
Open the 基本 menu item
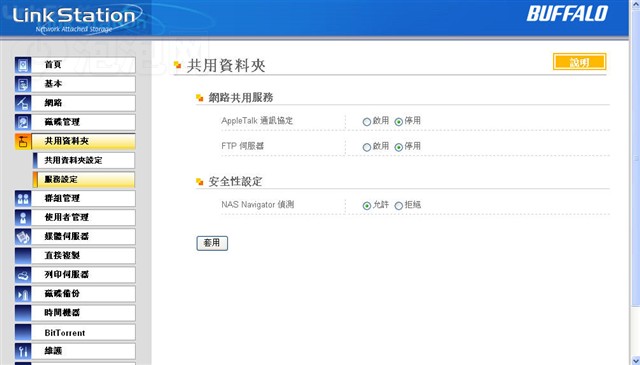coord(83,84)
